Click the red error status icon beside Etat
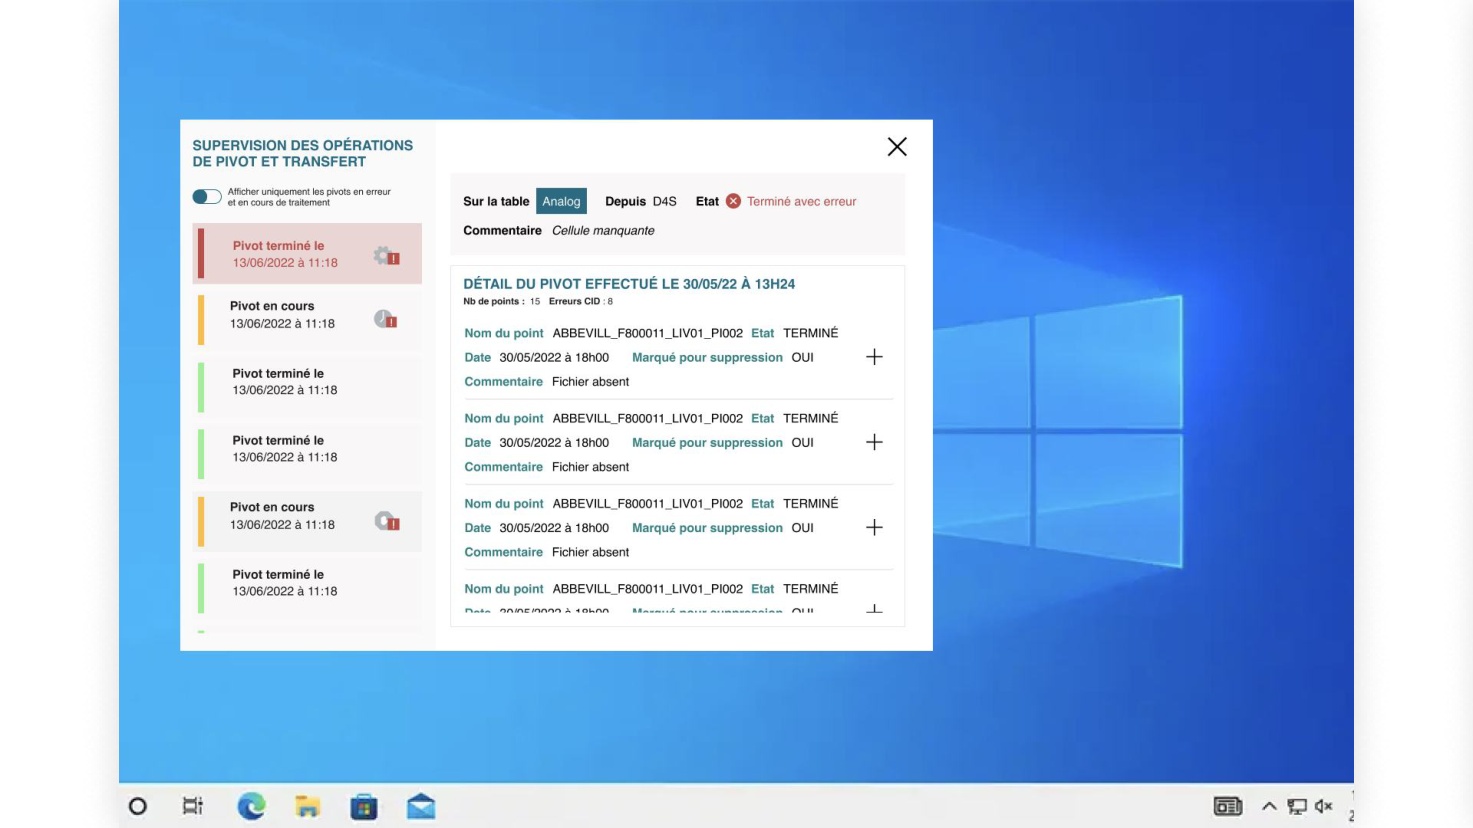 coord(733,201)
